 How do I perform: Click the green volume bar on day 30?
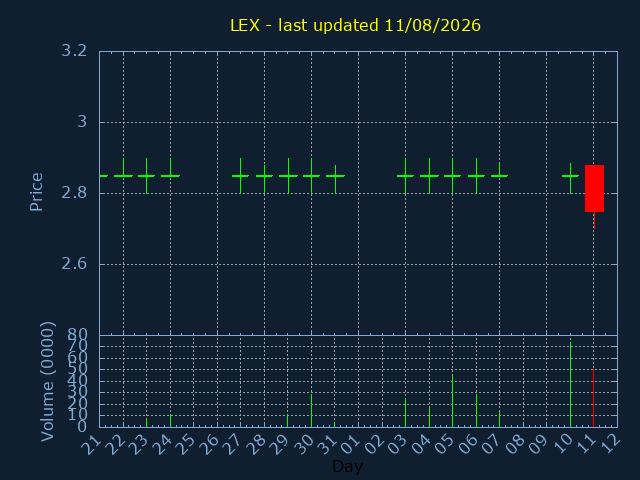(311, 411)
